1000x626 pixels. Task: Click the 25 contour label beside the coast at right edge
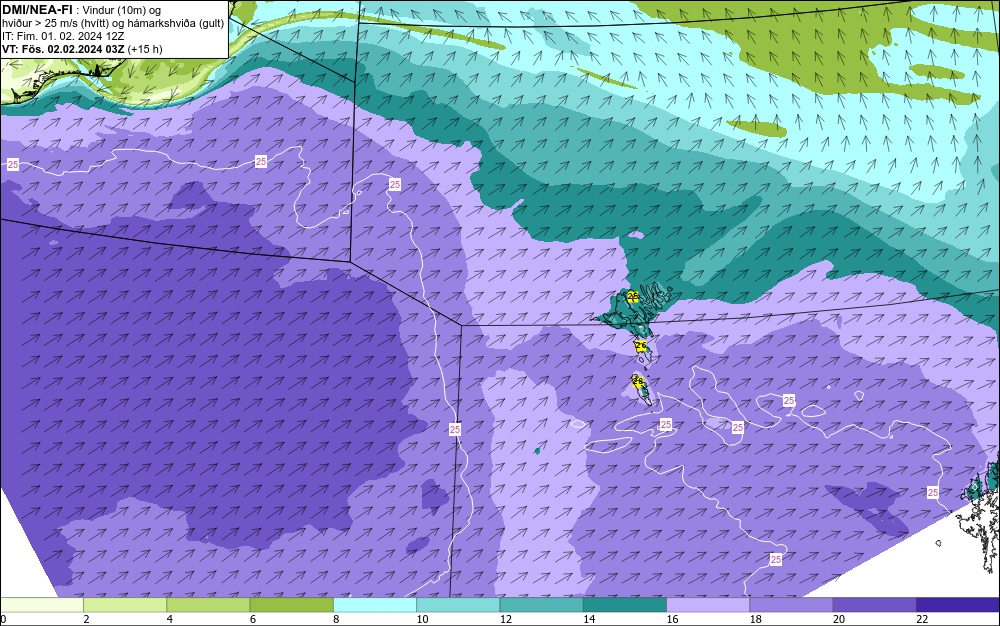coord(932,492)
